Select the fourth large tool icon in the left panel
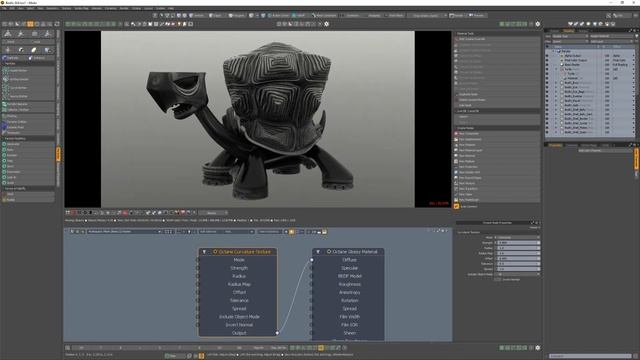This screenshot has width=640, height=360. pos(48,34)
